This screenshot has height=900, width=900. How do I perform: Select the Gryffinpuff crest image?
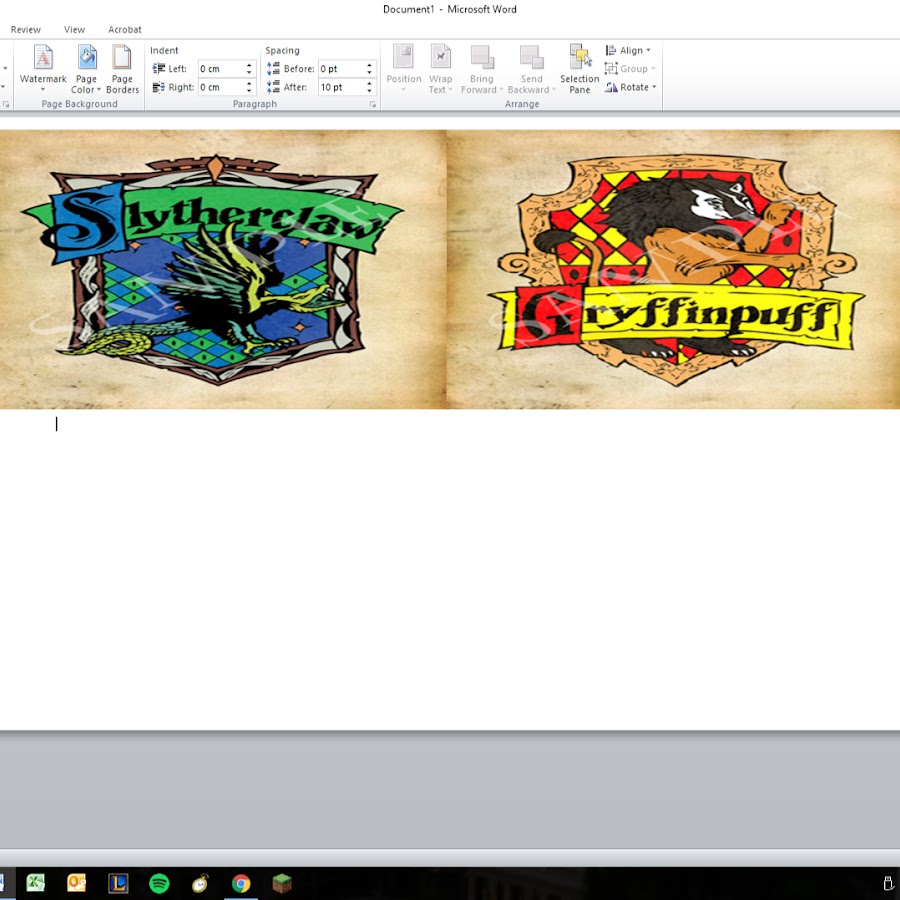(673, 269)
